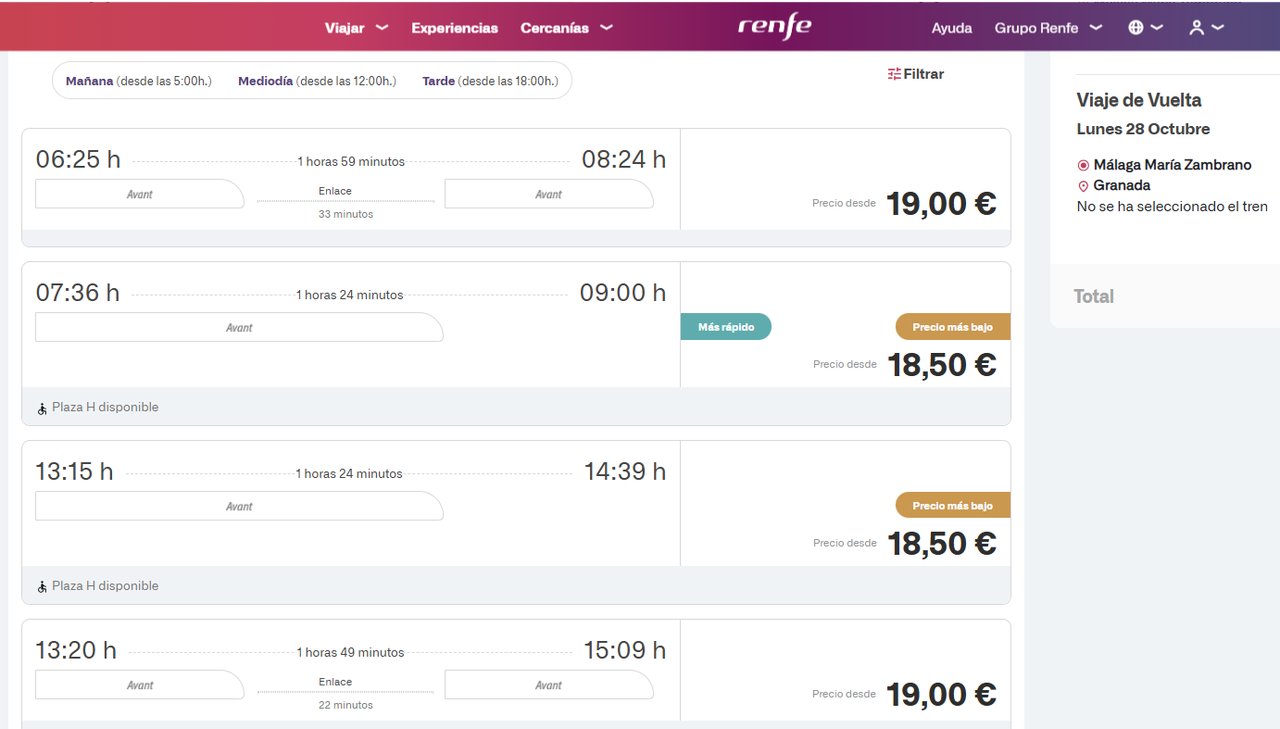The width and height of the screenshot is (1280, 729).
Task: Click the Renfe logo
Action: (x=774, y=27)
